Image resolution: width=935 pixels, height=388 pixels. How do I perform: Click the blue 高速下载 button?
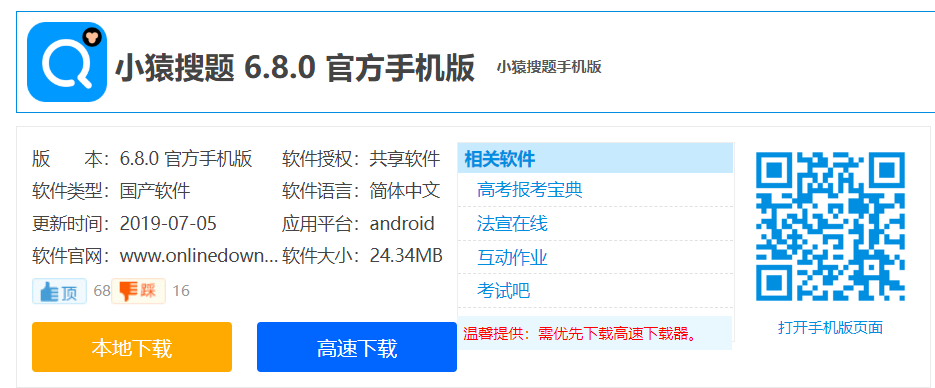pyautogui.click(x=357, y=347)
